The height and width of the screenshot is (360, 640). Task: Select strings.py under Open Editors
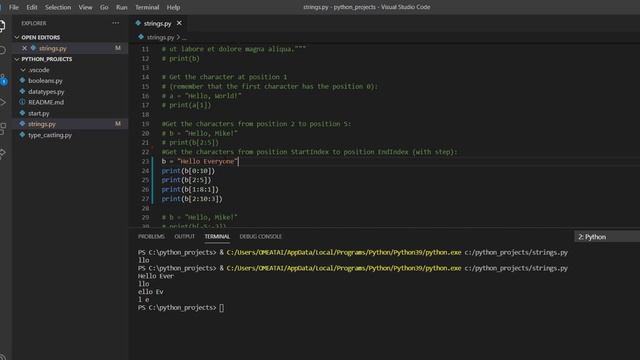(x=53, y=48)
